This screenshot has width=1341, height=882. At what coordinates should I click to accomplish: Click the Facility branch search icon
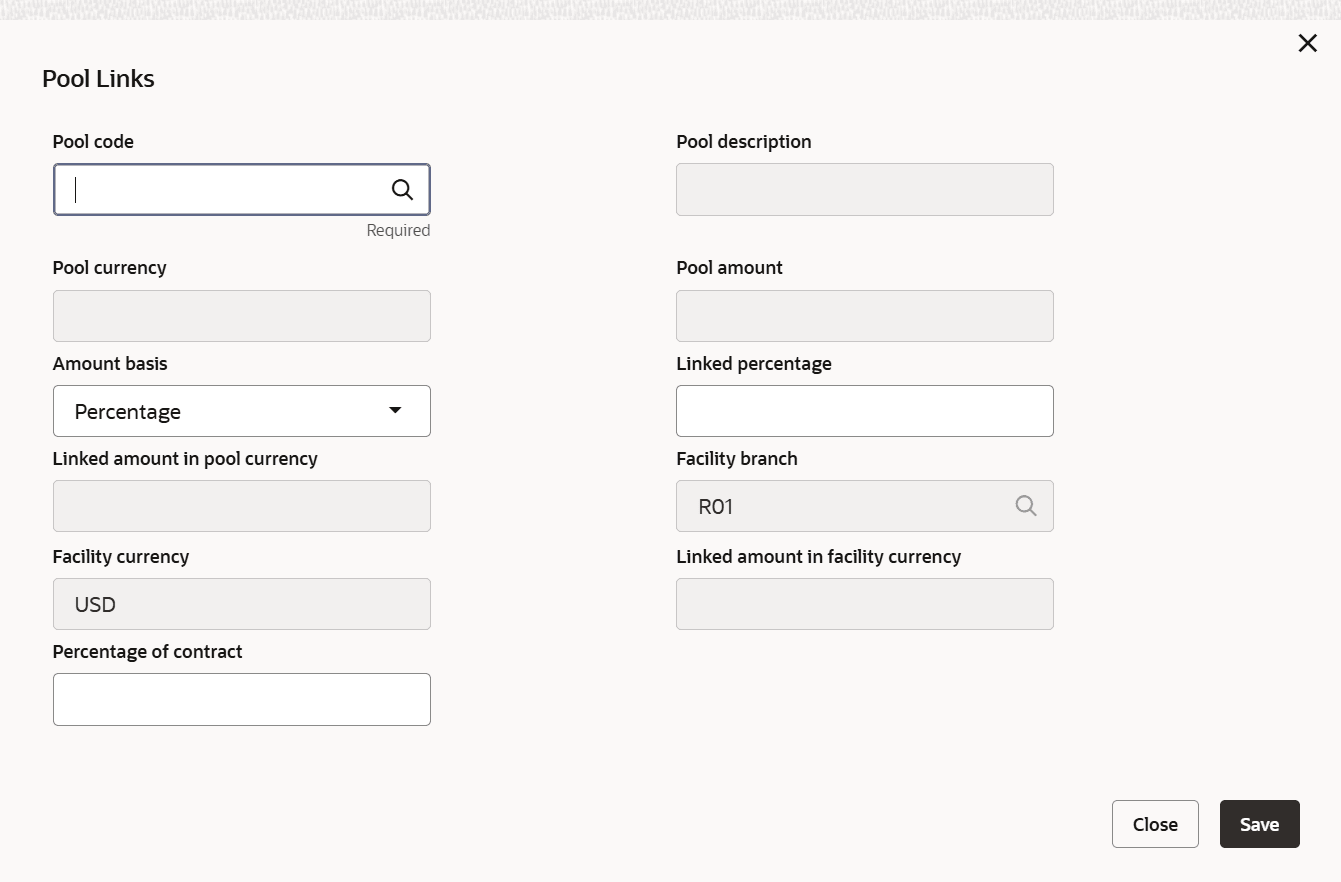(1025, 506)
